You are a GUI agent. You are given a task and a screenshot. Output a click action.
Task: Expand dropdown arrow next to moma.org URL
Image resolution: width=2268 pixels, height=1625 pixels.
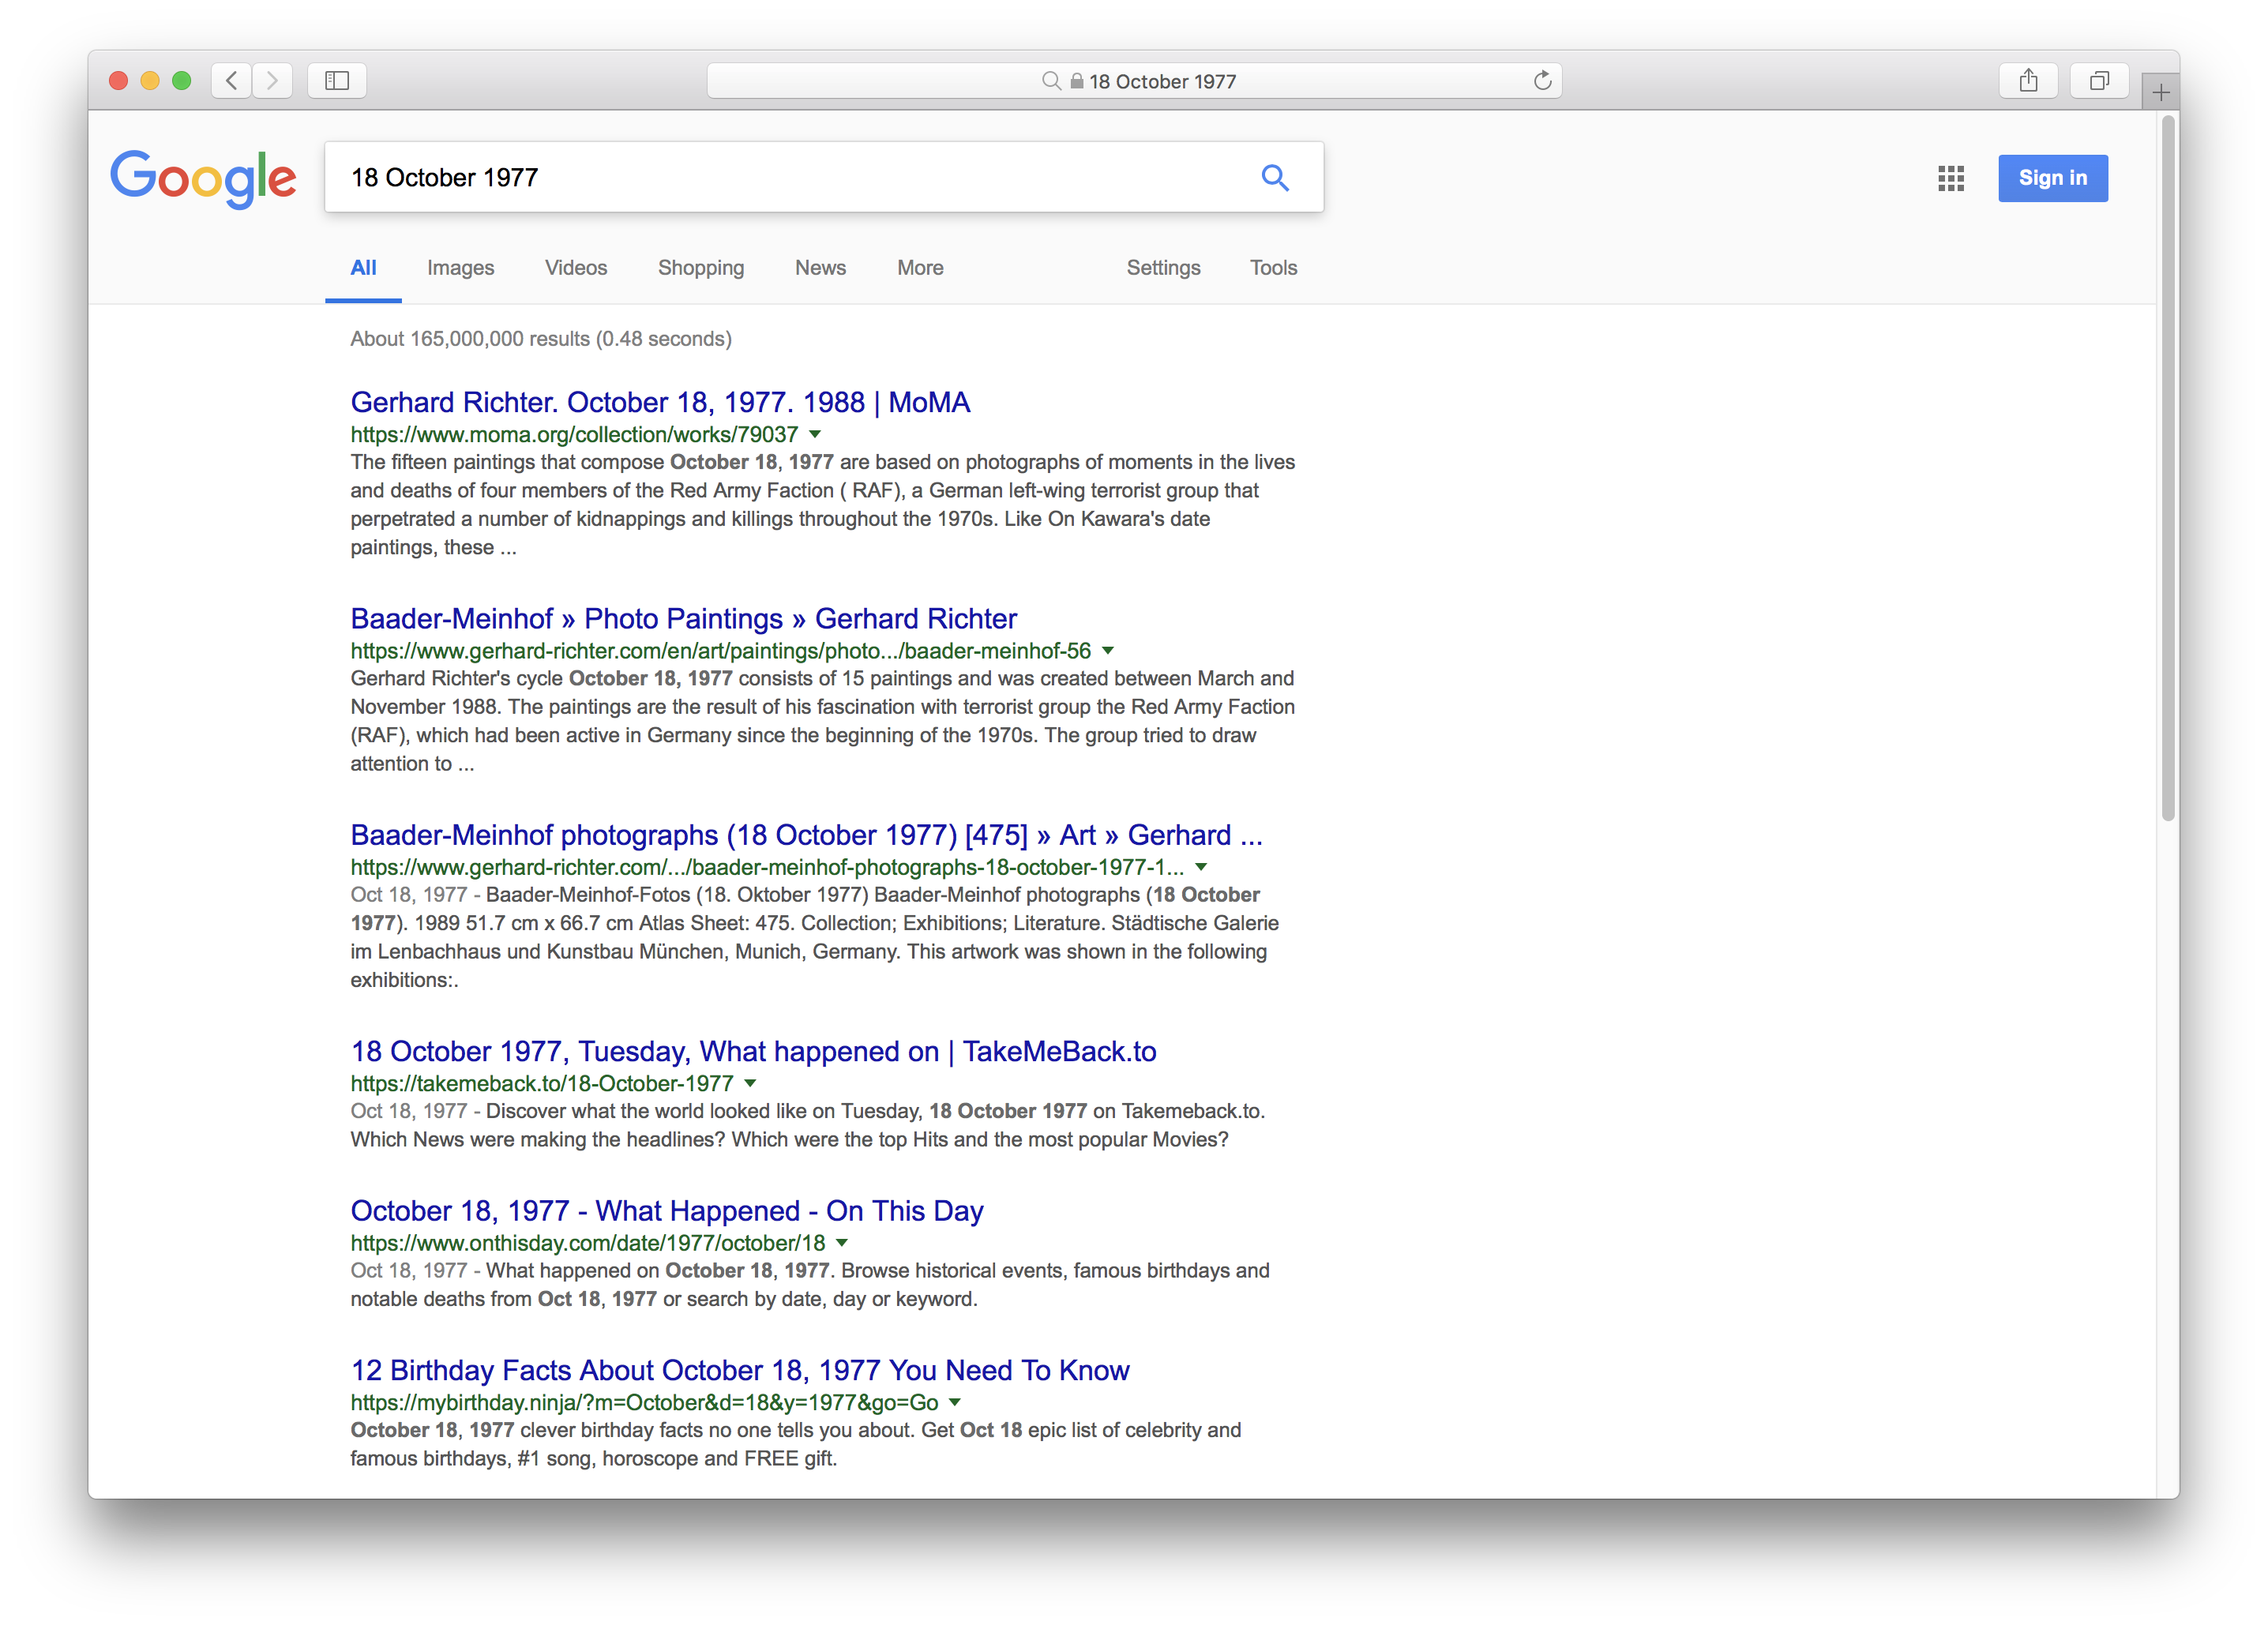815,434
